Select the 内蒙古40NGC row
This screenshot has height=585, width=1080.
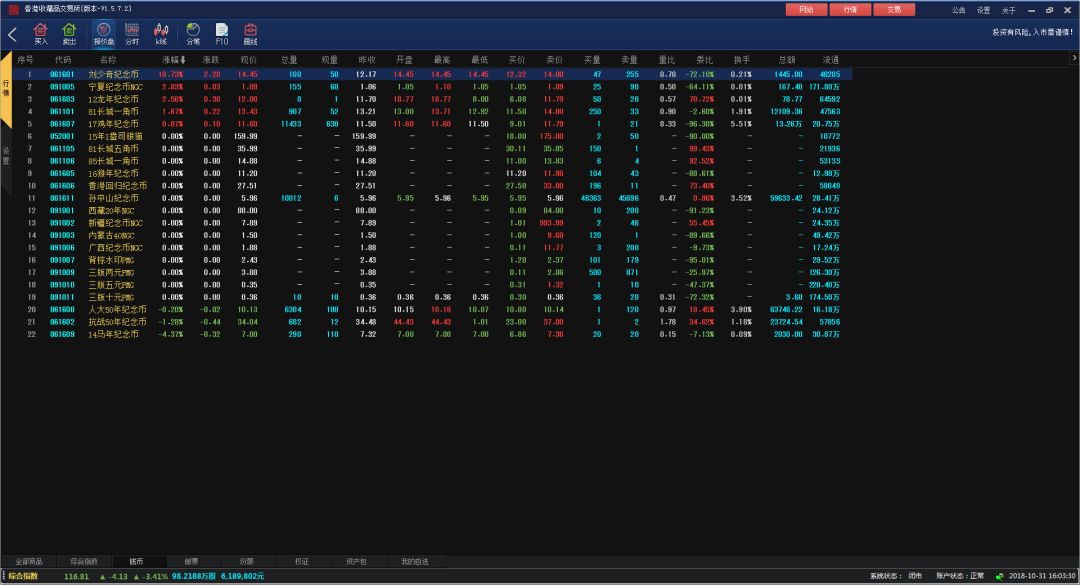pyautogui.click(x=433, y=236)
